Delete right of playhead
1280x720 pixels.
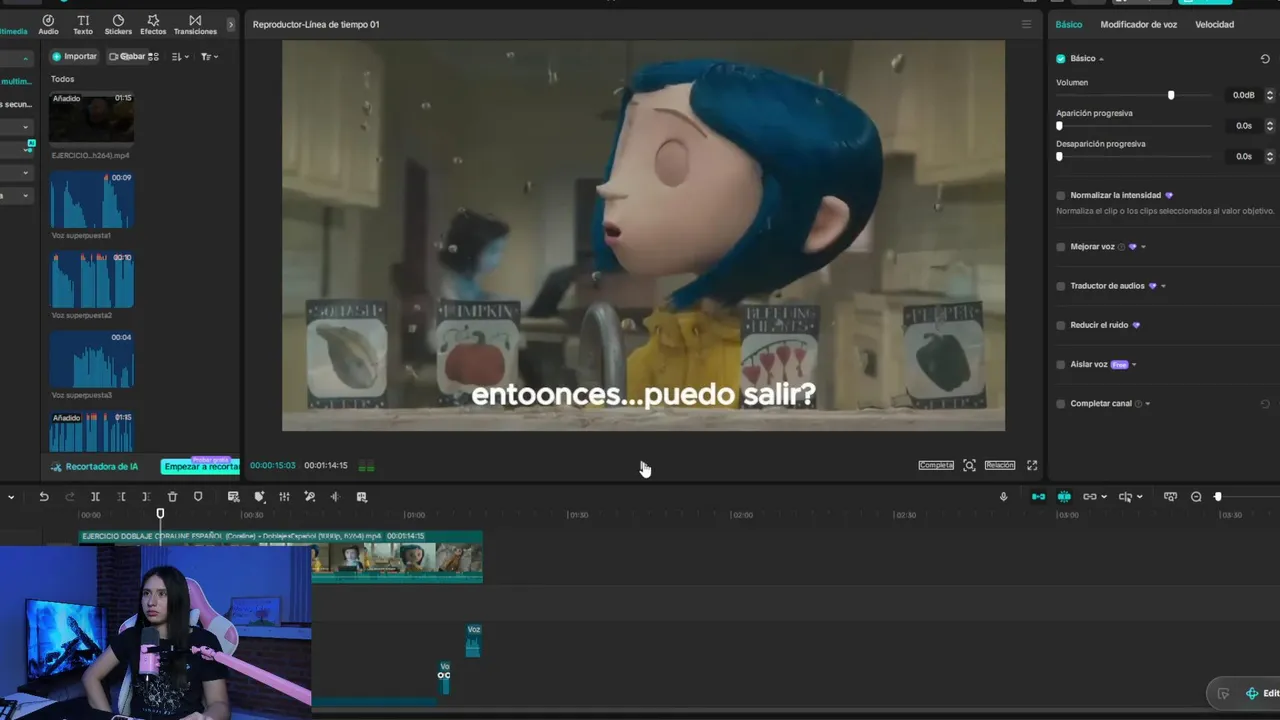point(146,497)
